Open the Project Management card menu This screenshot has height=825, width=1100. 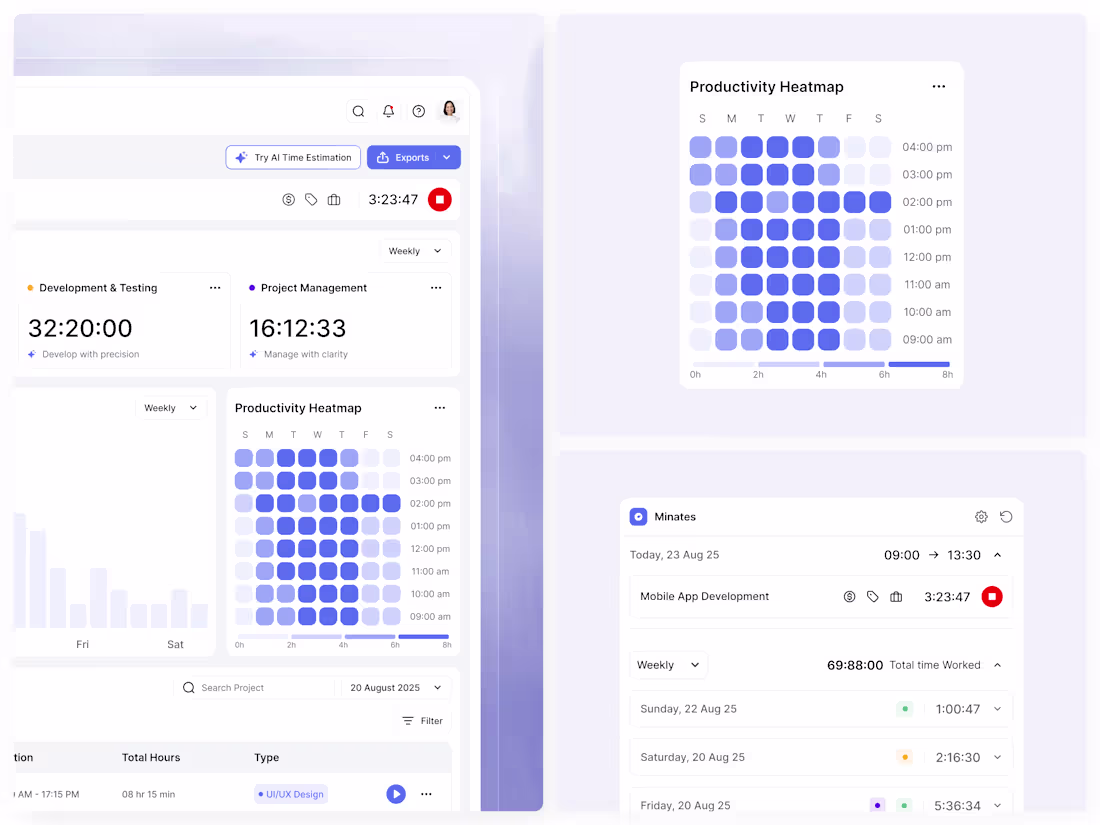click(436, 287)
